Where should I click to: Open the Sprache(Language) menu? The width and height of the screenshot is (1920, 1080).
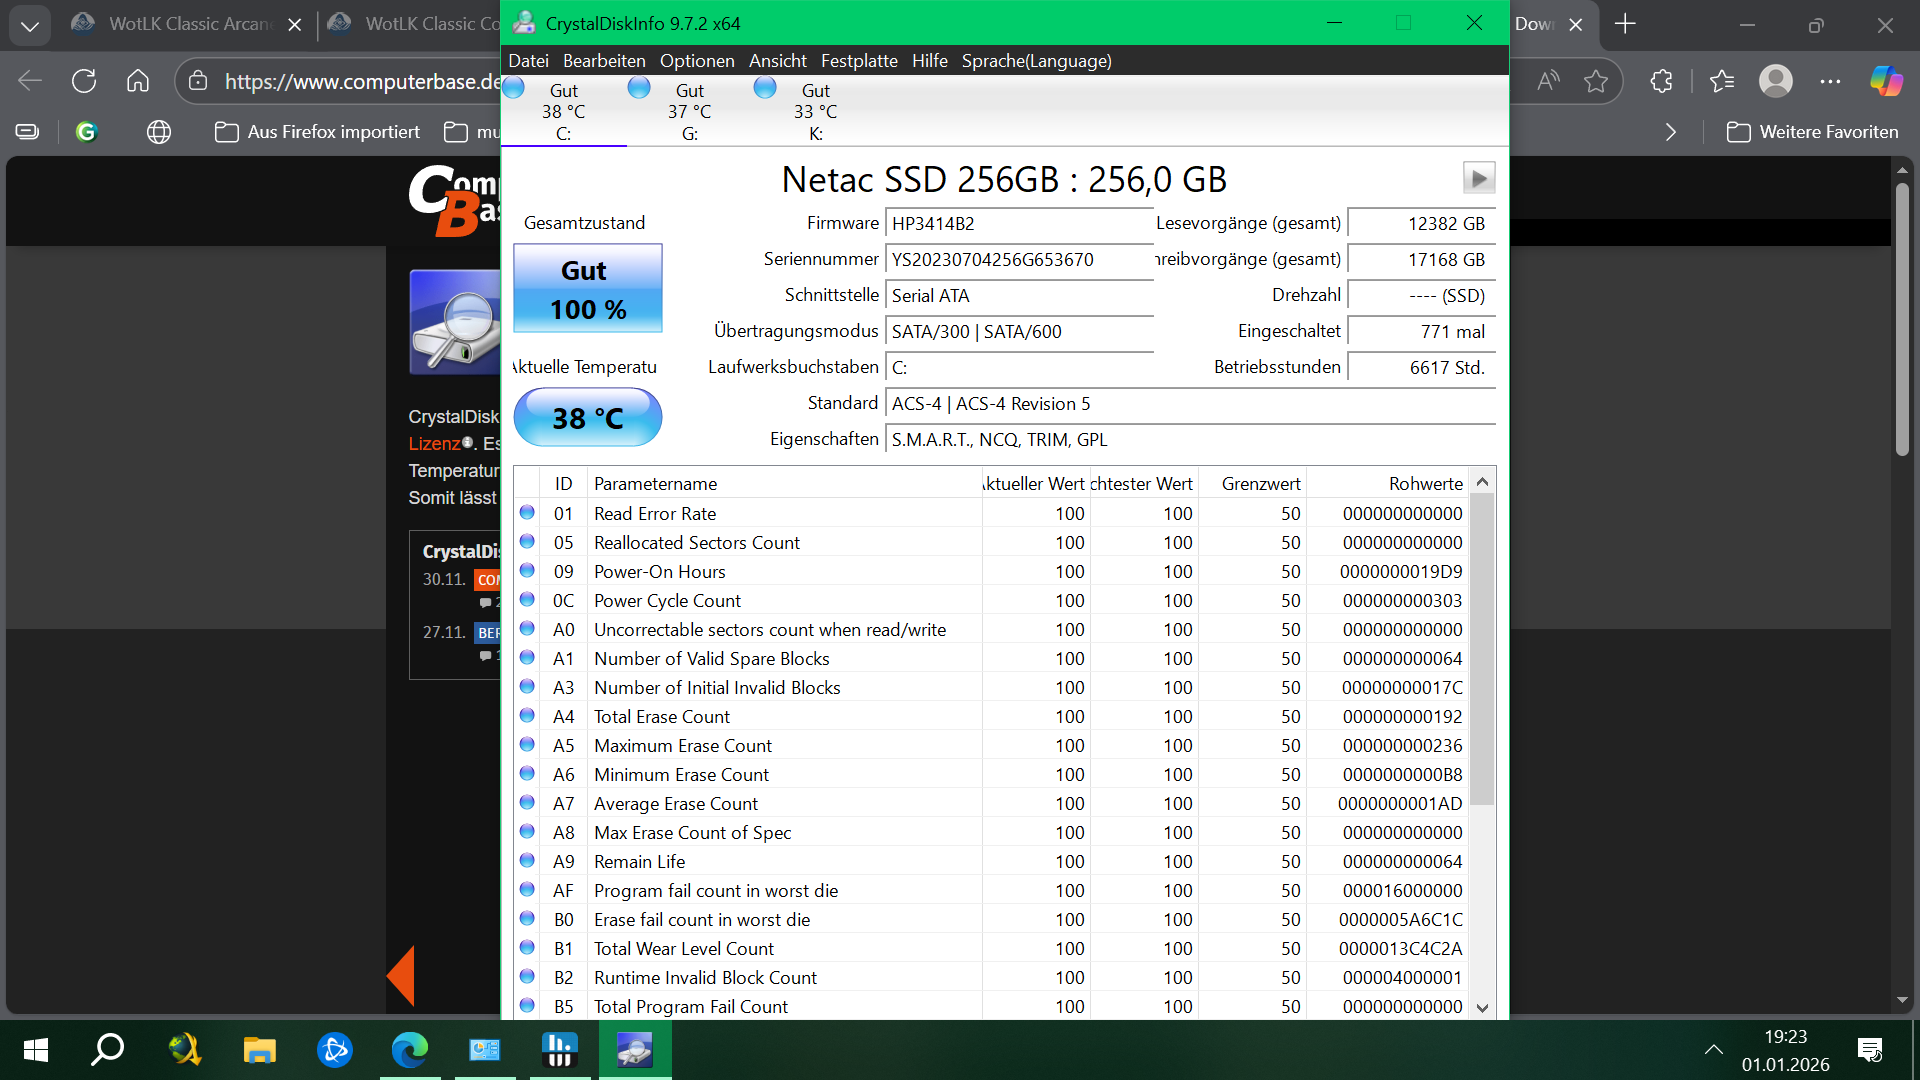tap(1036, 61)
